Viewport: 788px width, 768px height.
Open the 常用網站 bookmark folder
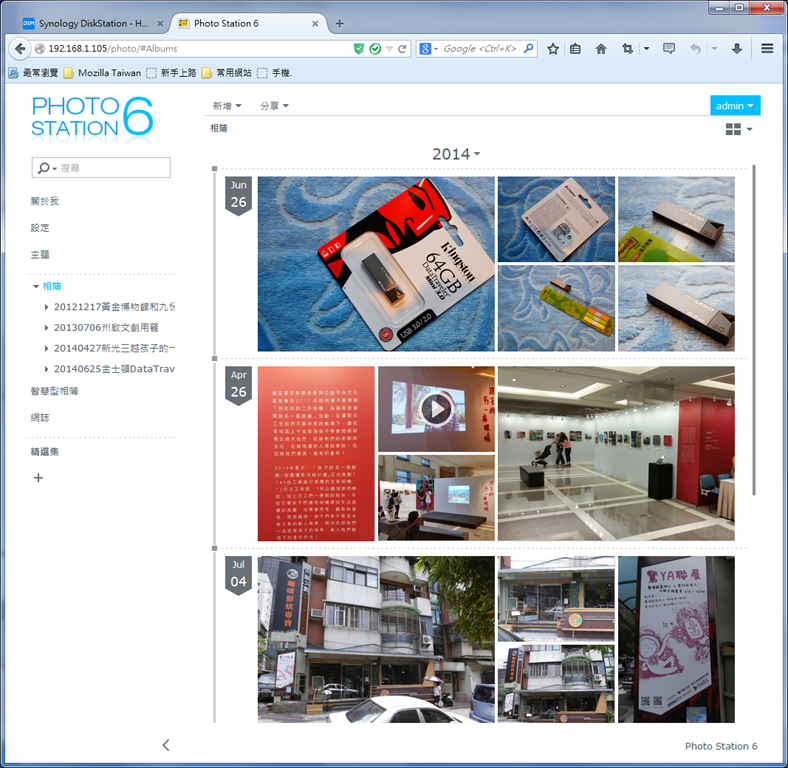[227, 73]
